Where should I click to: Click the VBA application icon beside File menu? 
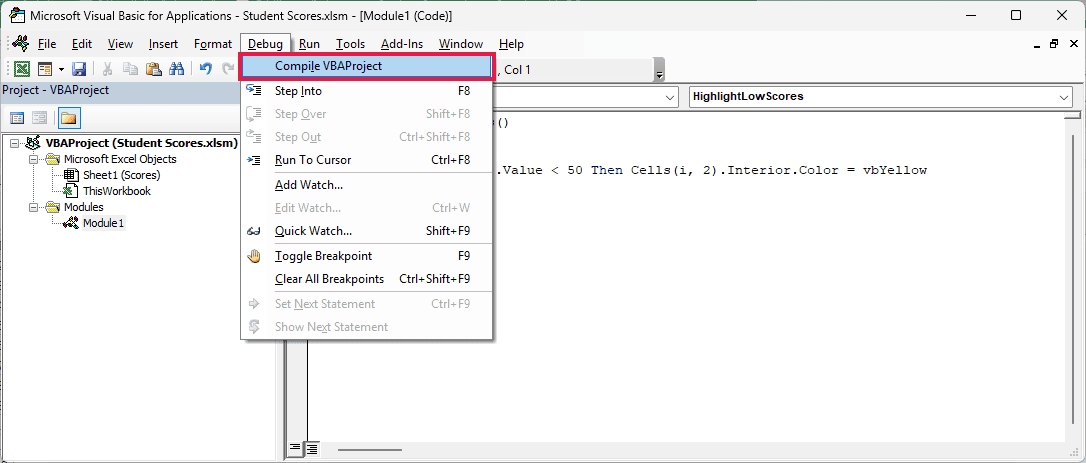[21, 43]
